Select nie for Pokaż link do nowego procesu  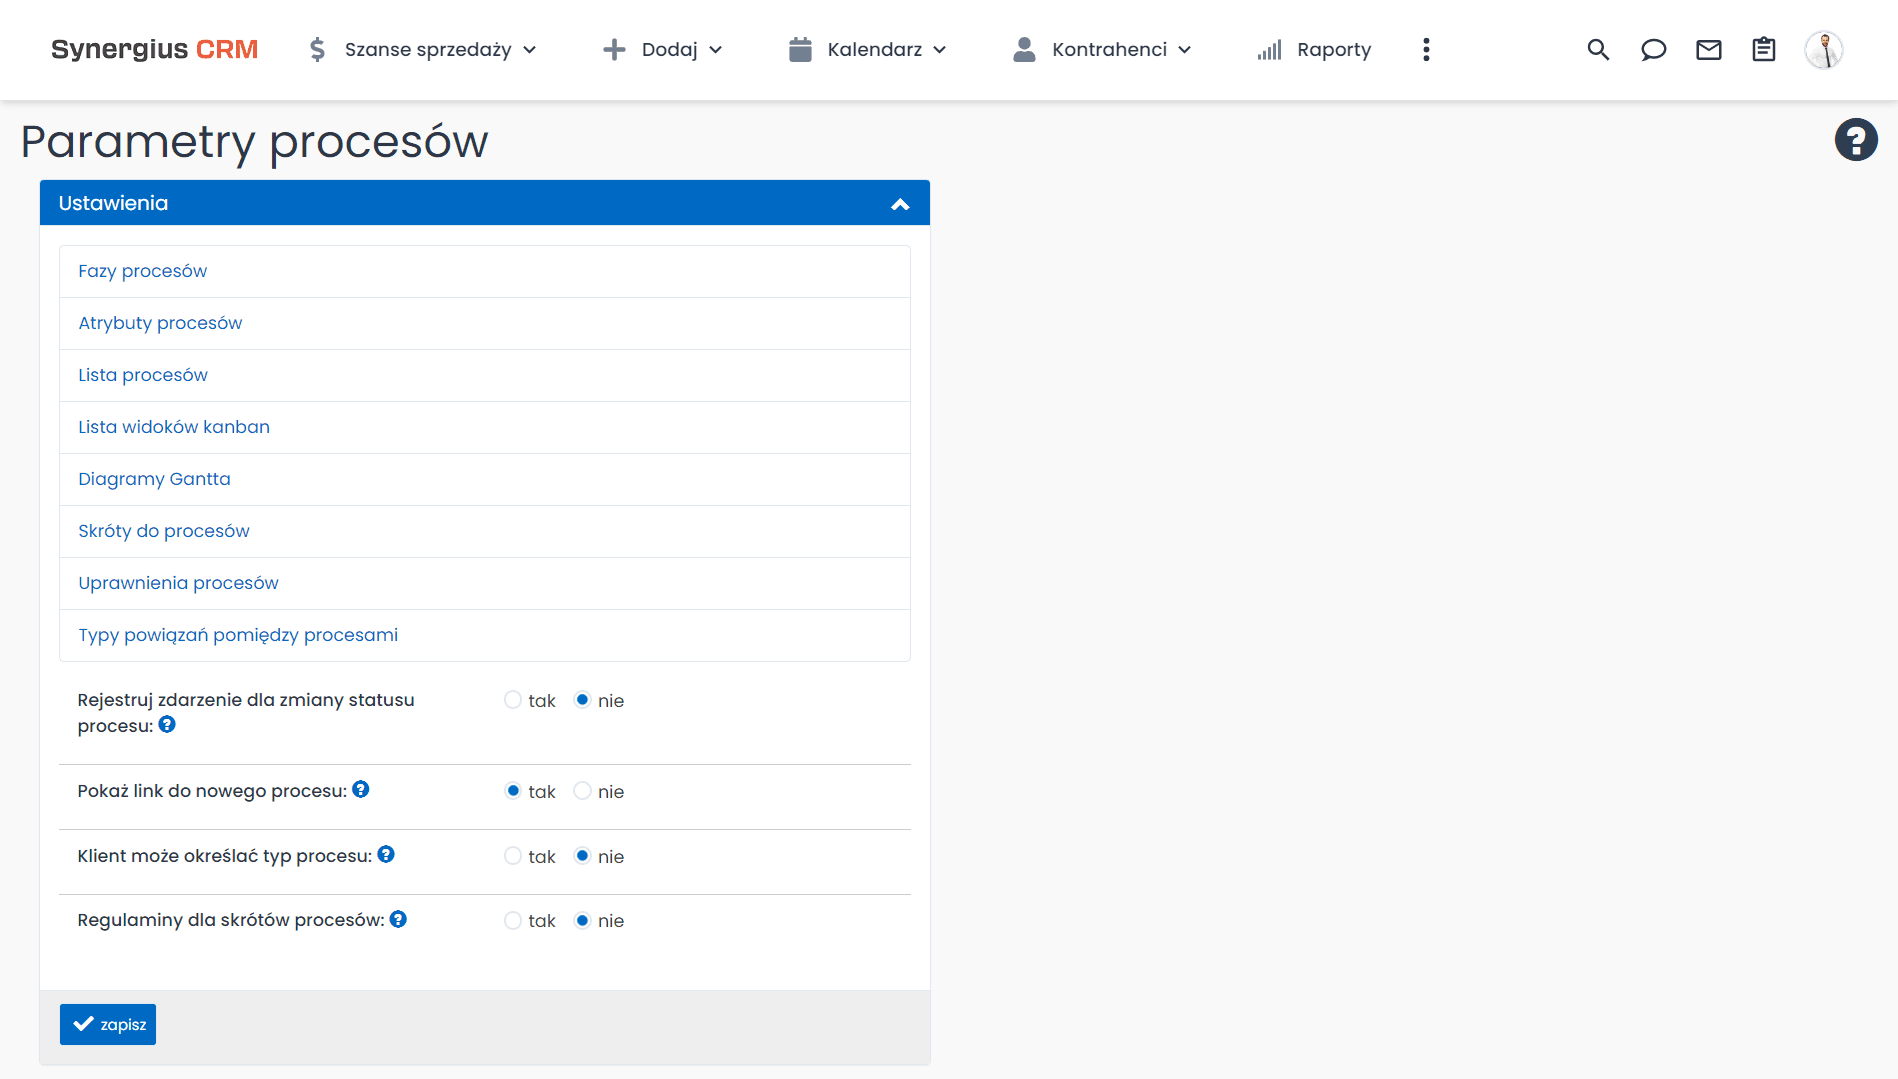click(x=582, y=790)
